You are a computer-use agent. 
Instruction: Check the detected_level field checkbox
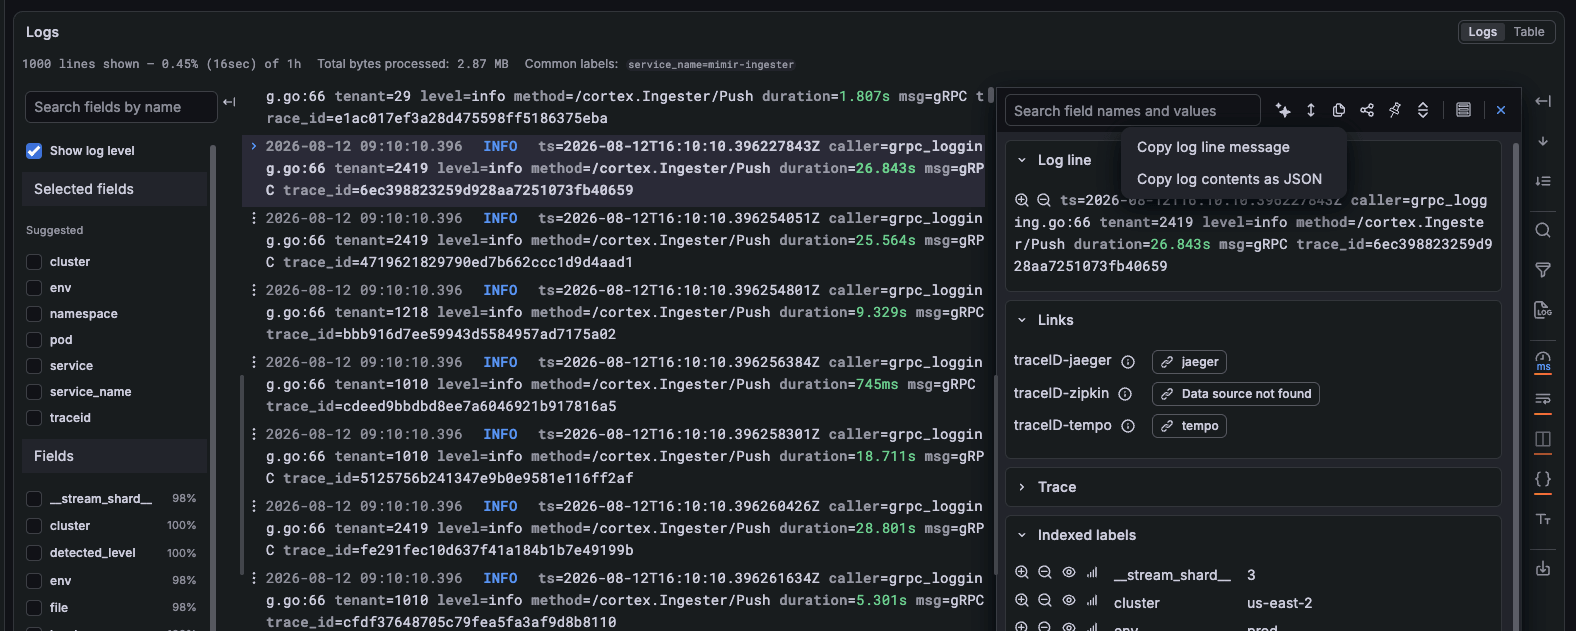click(34, 553)
